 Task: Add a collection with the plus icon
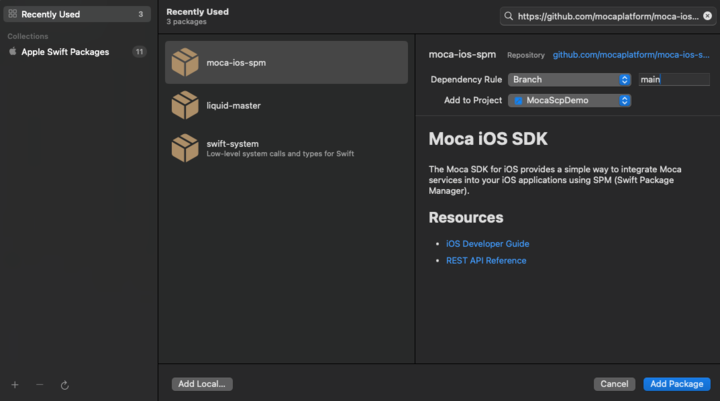15,385
